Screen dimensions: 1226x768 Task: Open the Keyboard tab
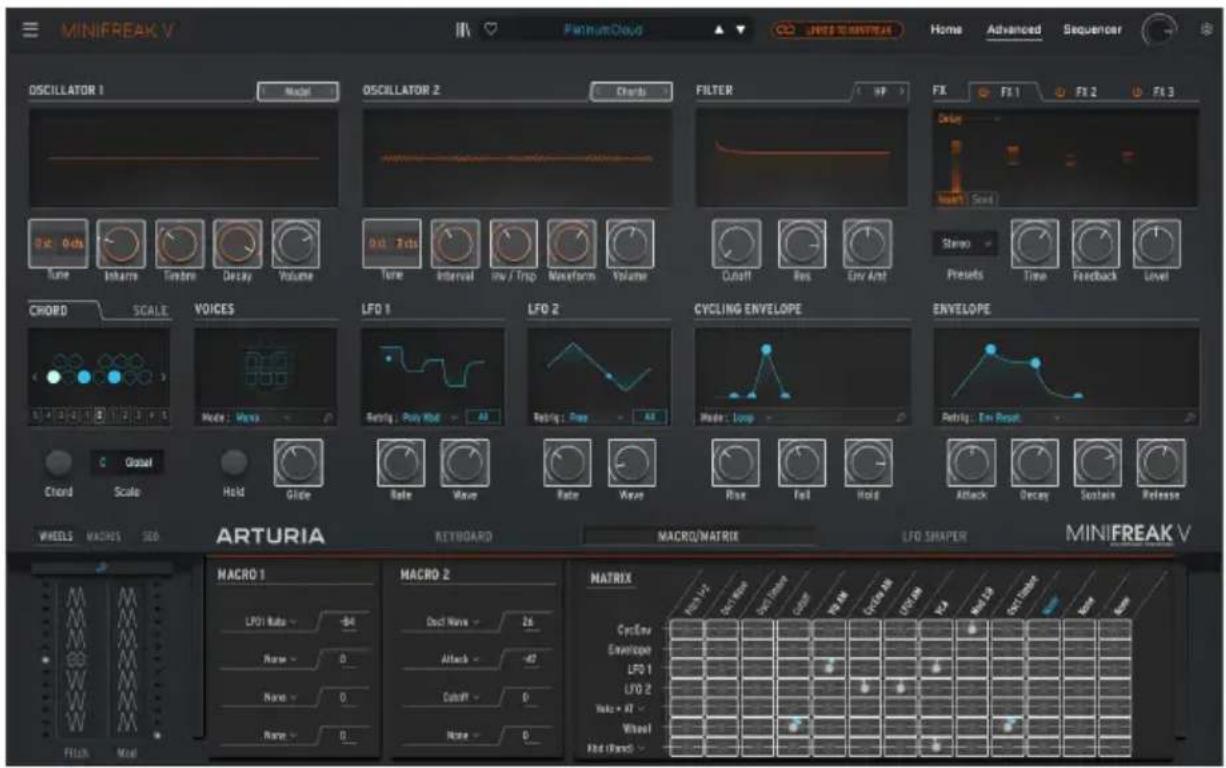[x=463, y=537]
